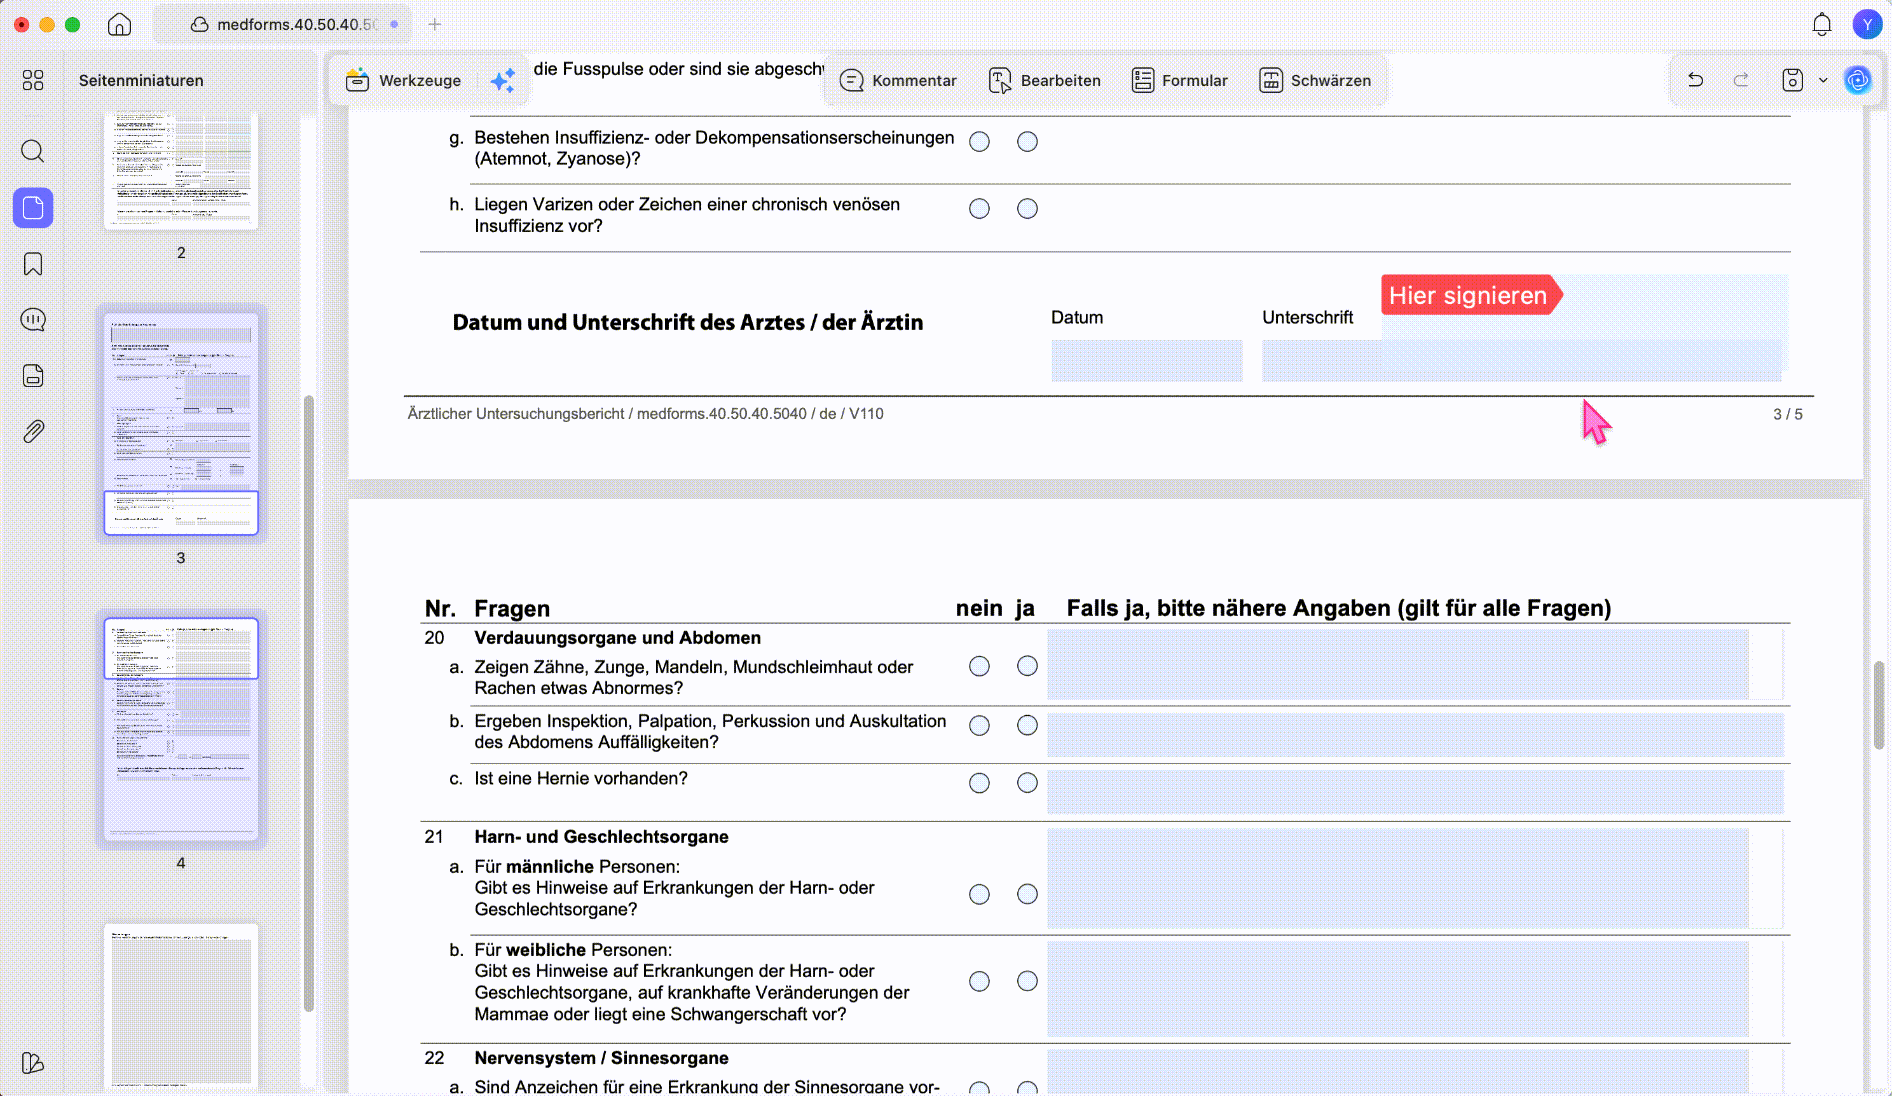This screenshot has height=1096, width=1892.
Task: Click the Hier signieren tag
Action: click(x=1470, y=295)
